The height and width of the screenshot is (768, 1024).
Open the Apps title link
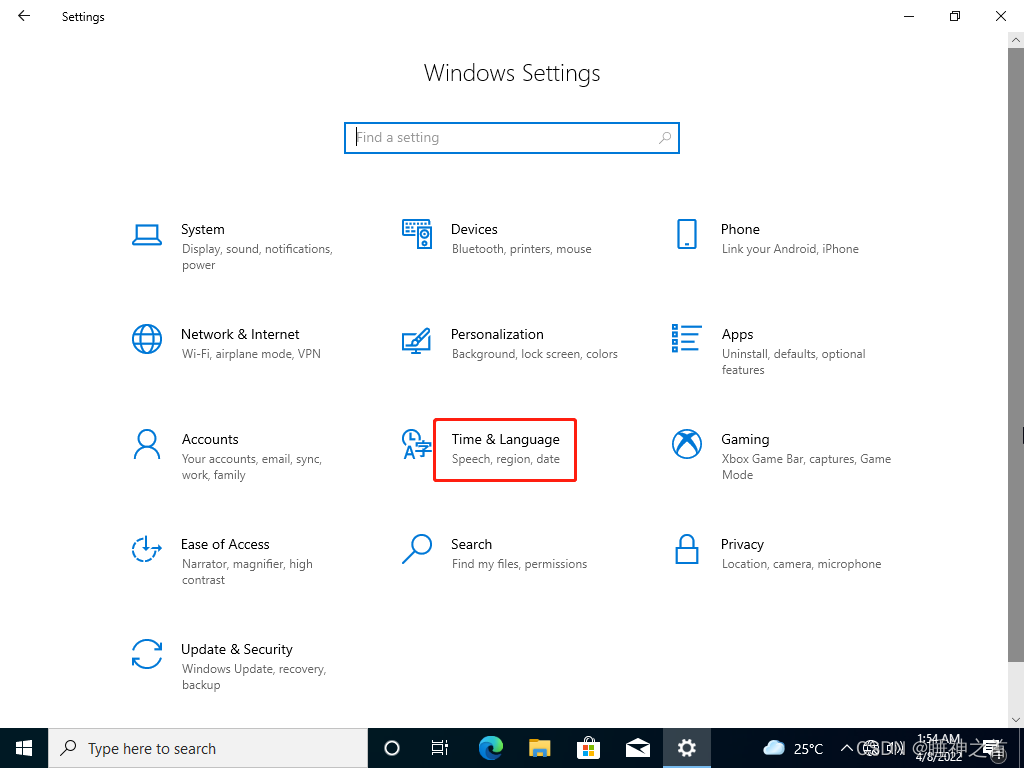(x=737, y=334)
